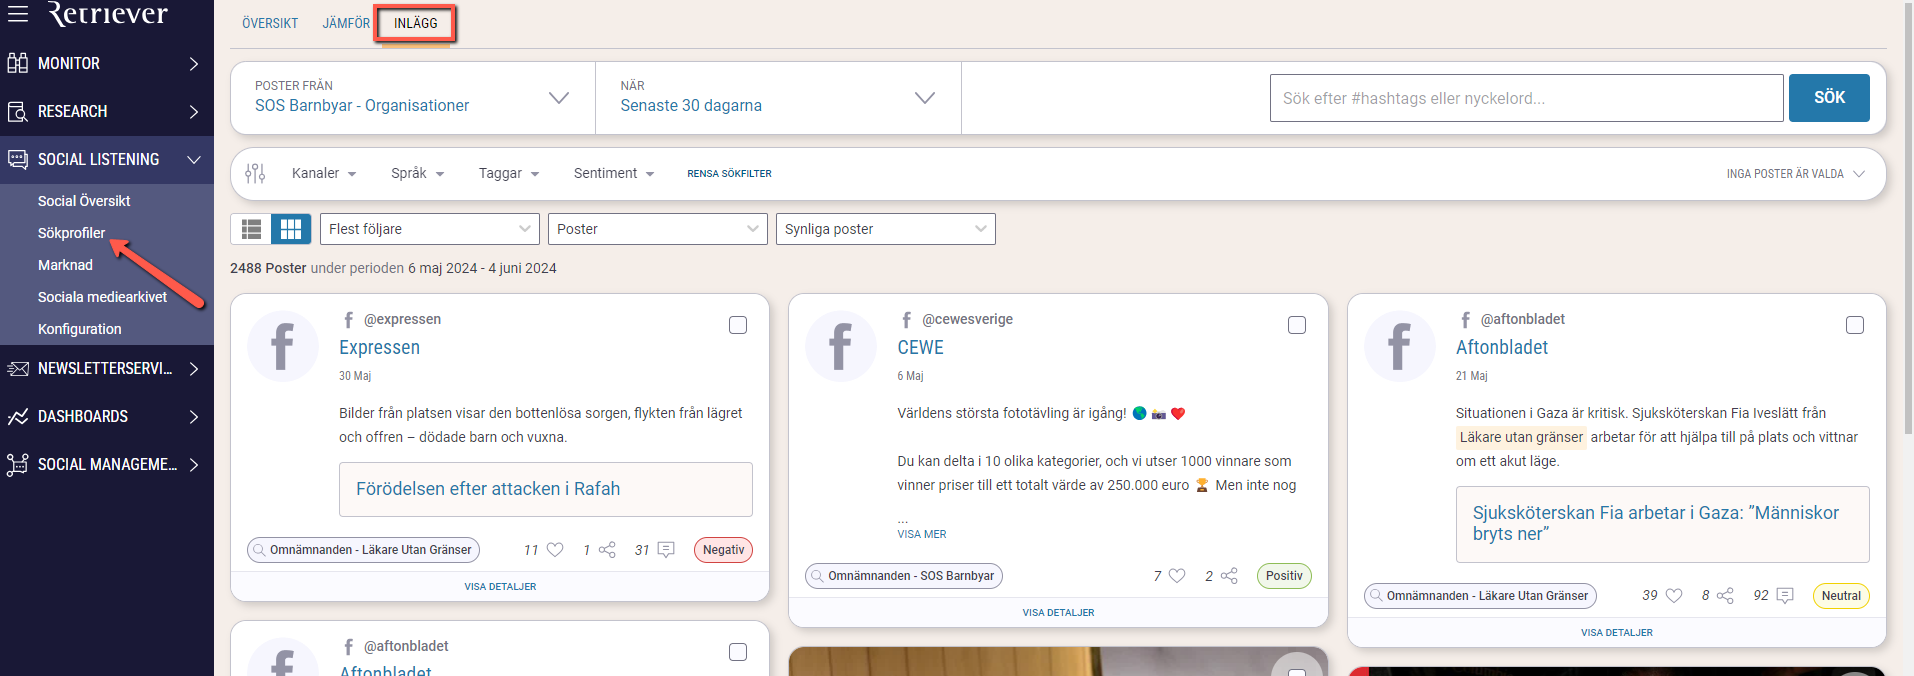Click the Positiv sentiment badge
The height and width of the screenshot is (676, 1914).
pyautogui.click(x=1284, y=576)
